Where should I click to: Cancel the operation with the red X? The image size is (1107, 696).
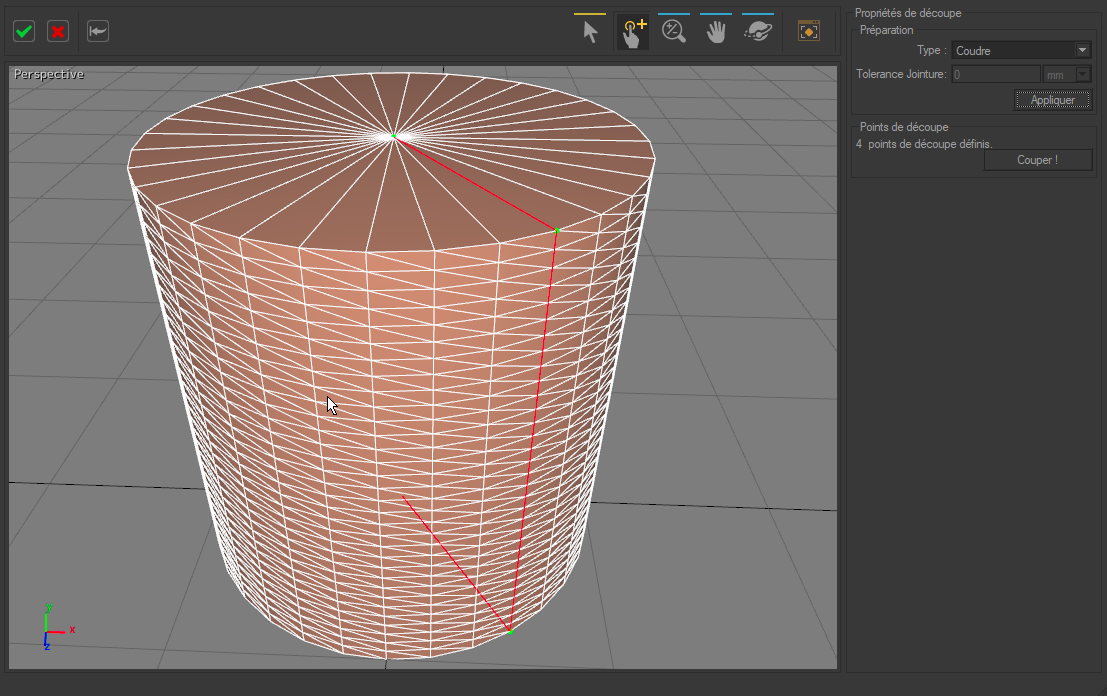click(x=58, y=31)
